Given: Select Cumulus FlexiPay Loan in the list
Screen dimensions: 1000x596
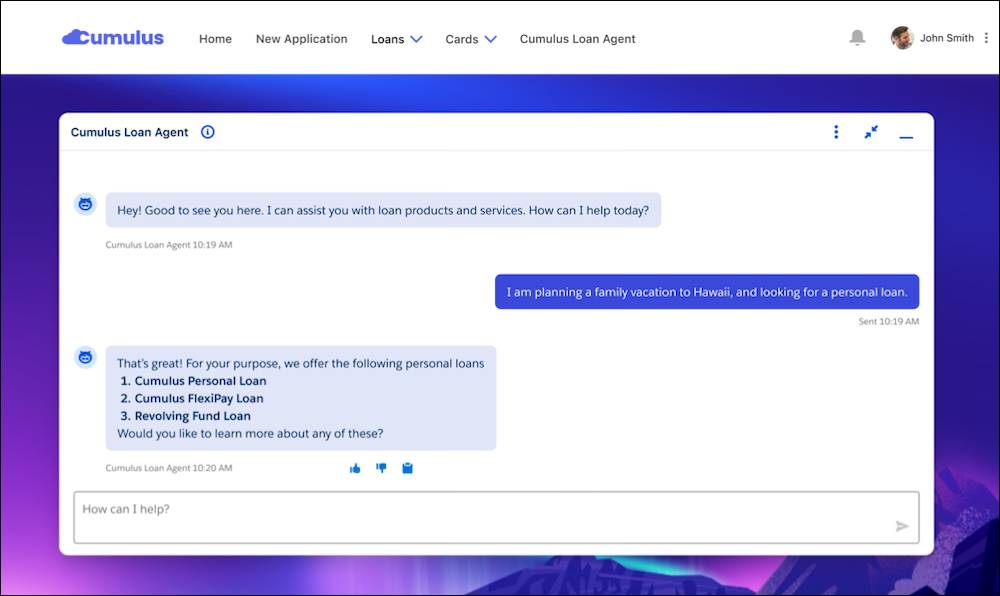Looking at the screenshot, I should coord(199,398).
